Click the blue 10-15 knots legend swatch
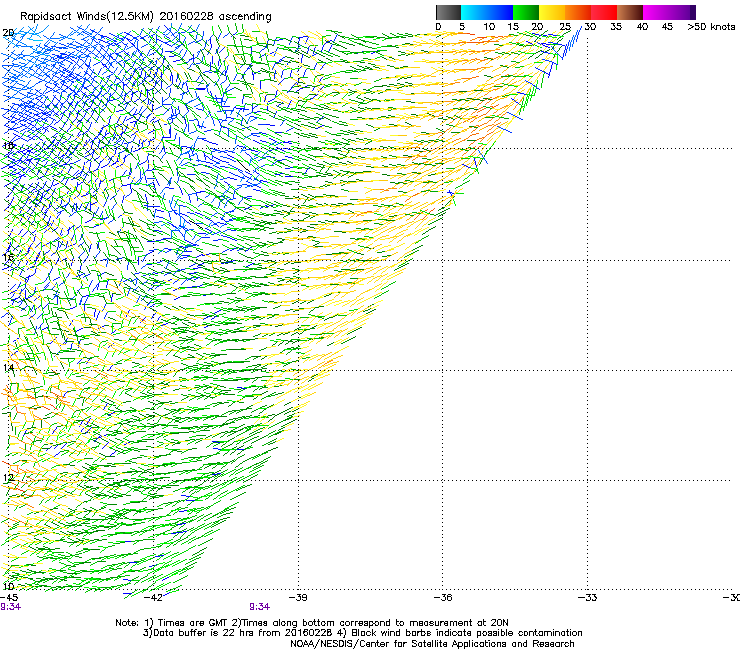This screenshot has width=740, height=650. pyautogui.click(x=500, y=12)
